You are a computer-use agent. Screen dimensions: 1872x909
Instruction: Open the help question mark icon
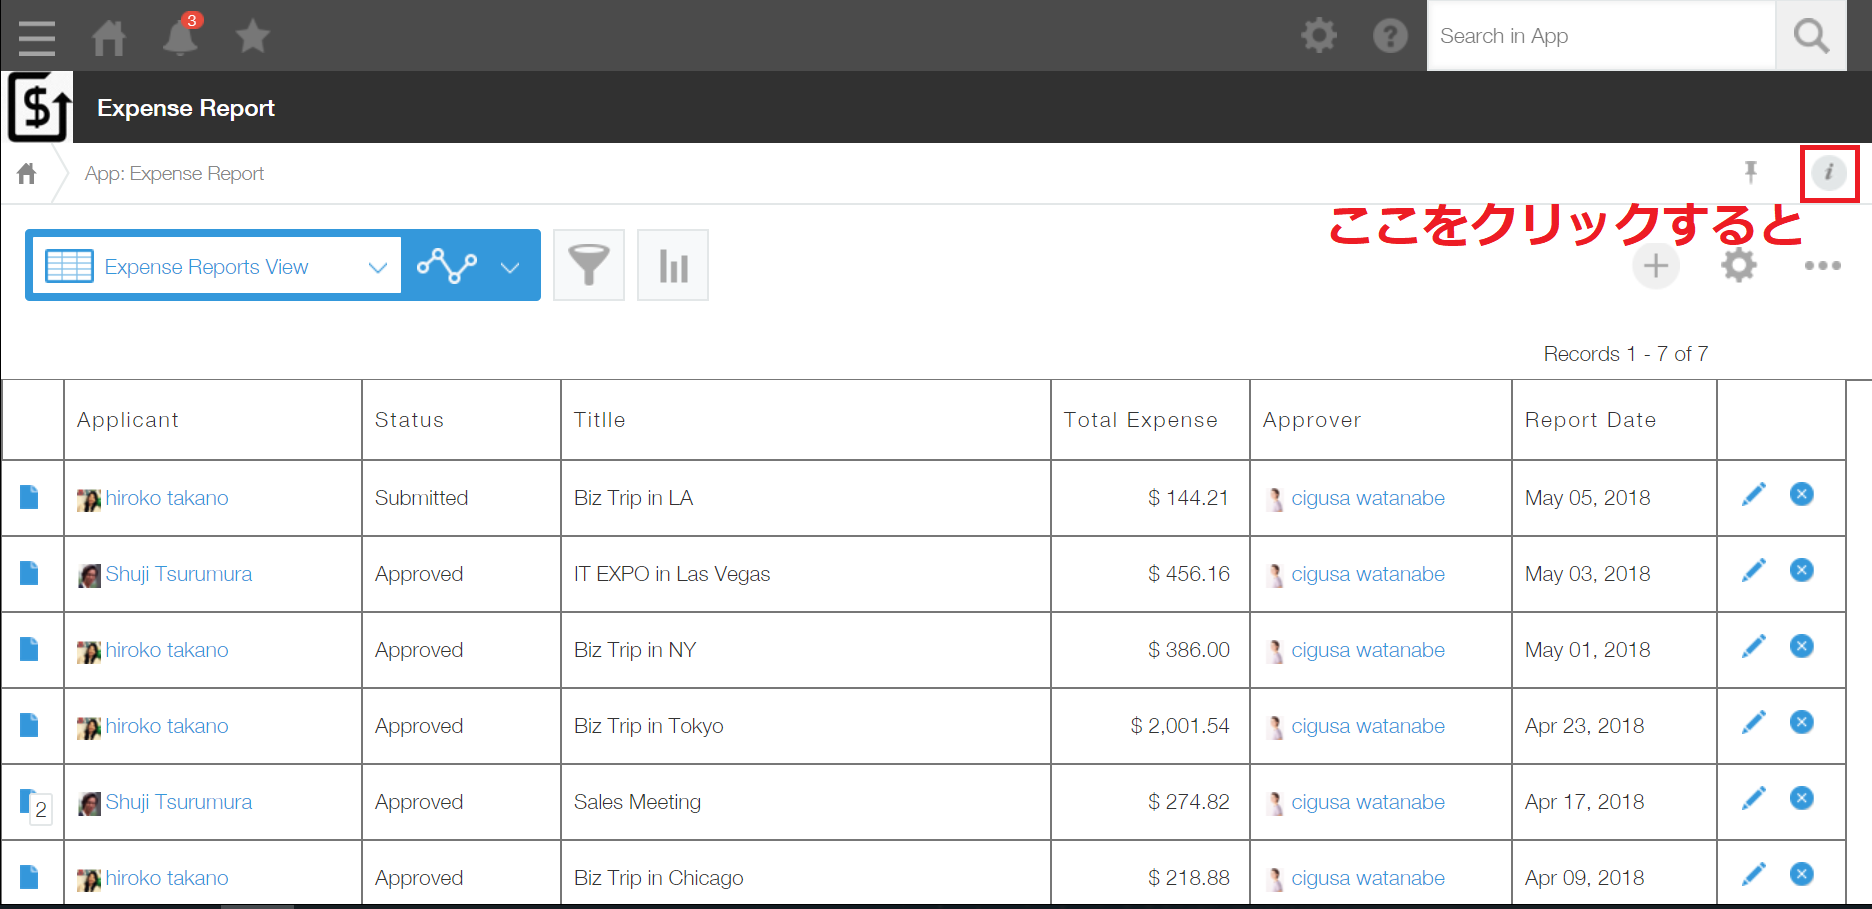point(1389,36)
